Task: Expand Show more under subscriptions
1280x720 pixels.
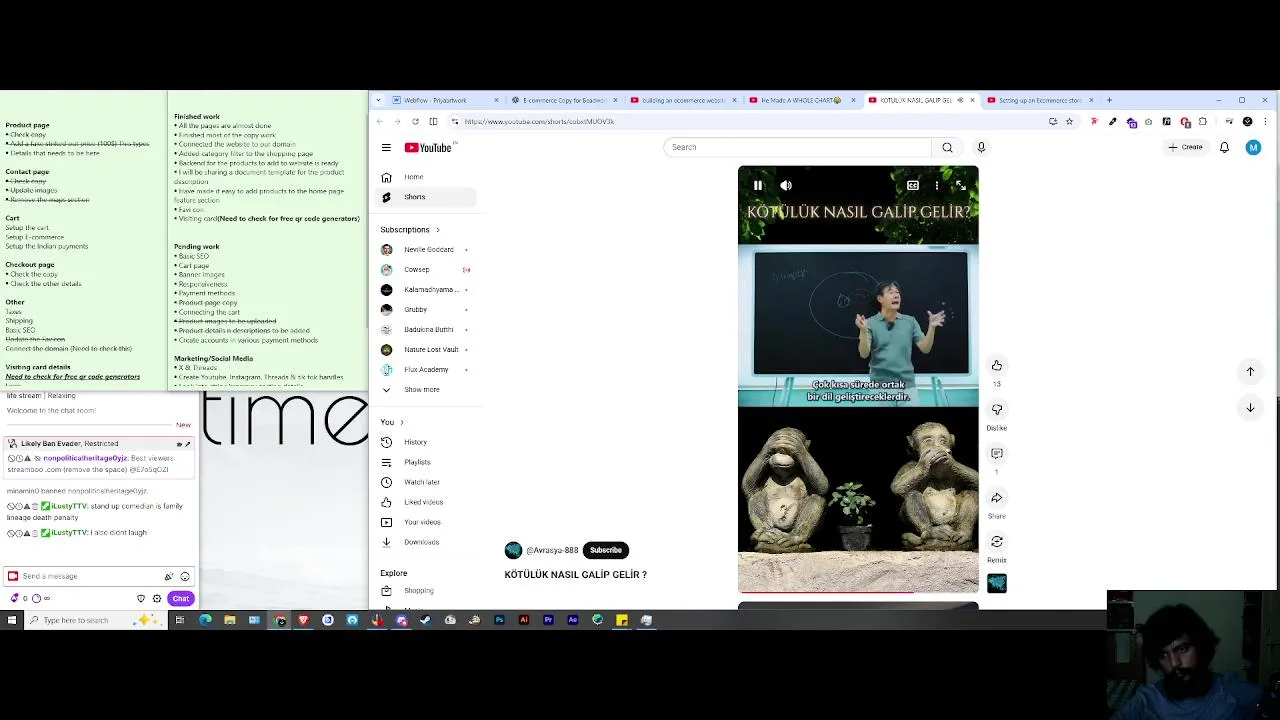Action: (427, 389)
